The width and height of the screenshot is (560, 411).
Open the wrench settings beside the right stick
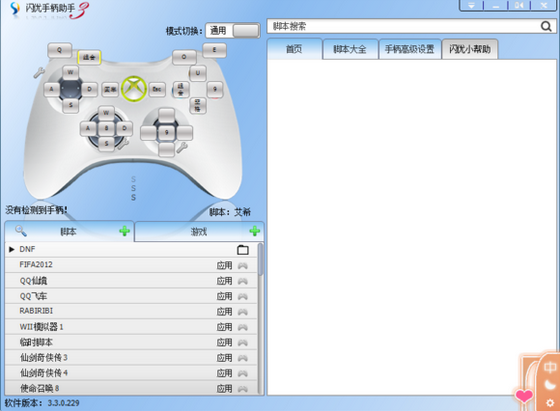[182, 147]
